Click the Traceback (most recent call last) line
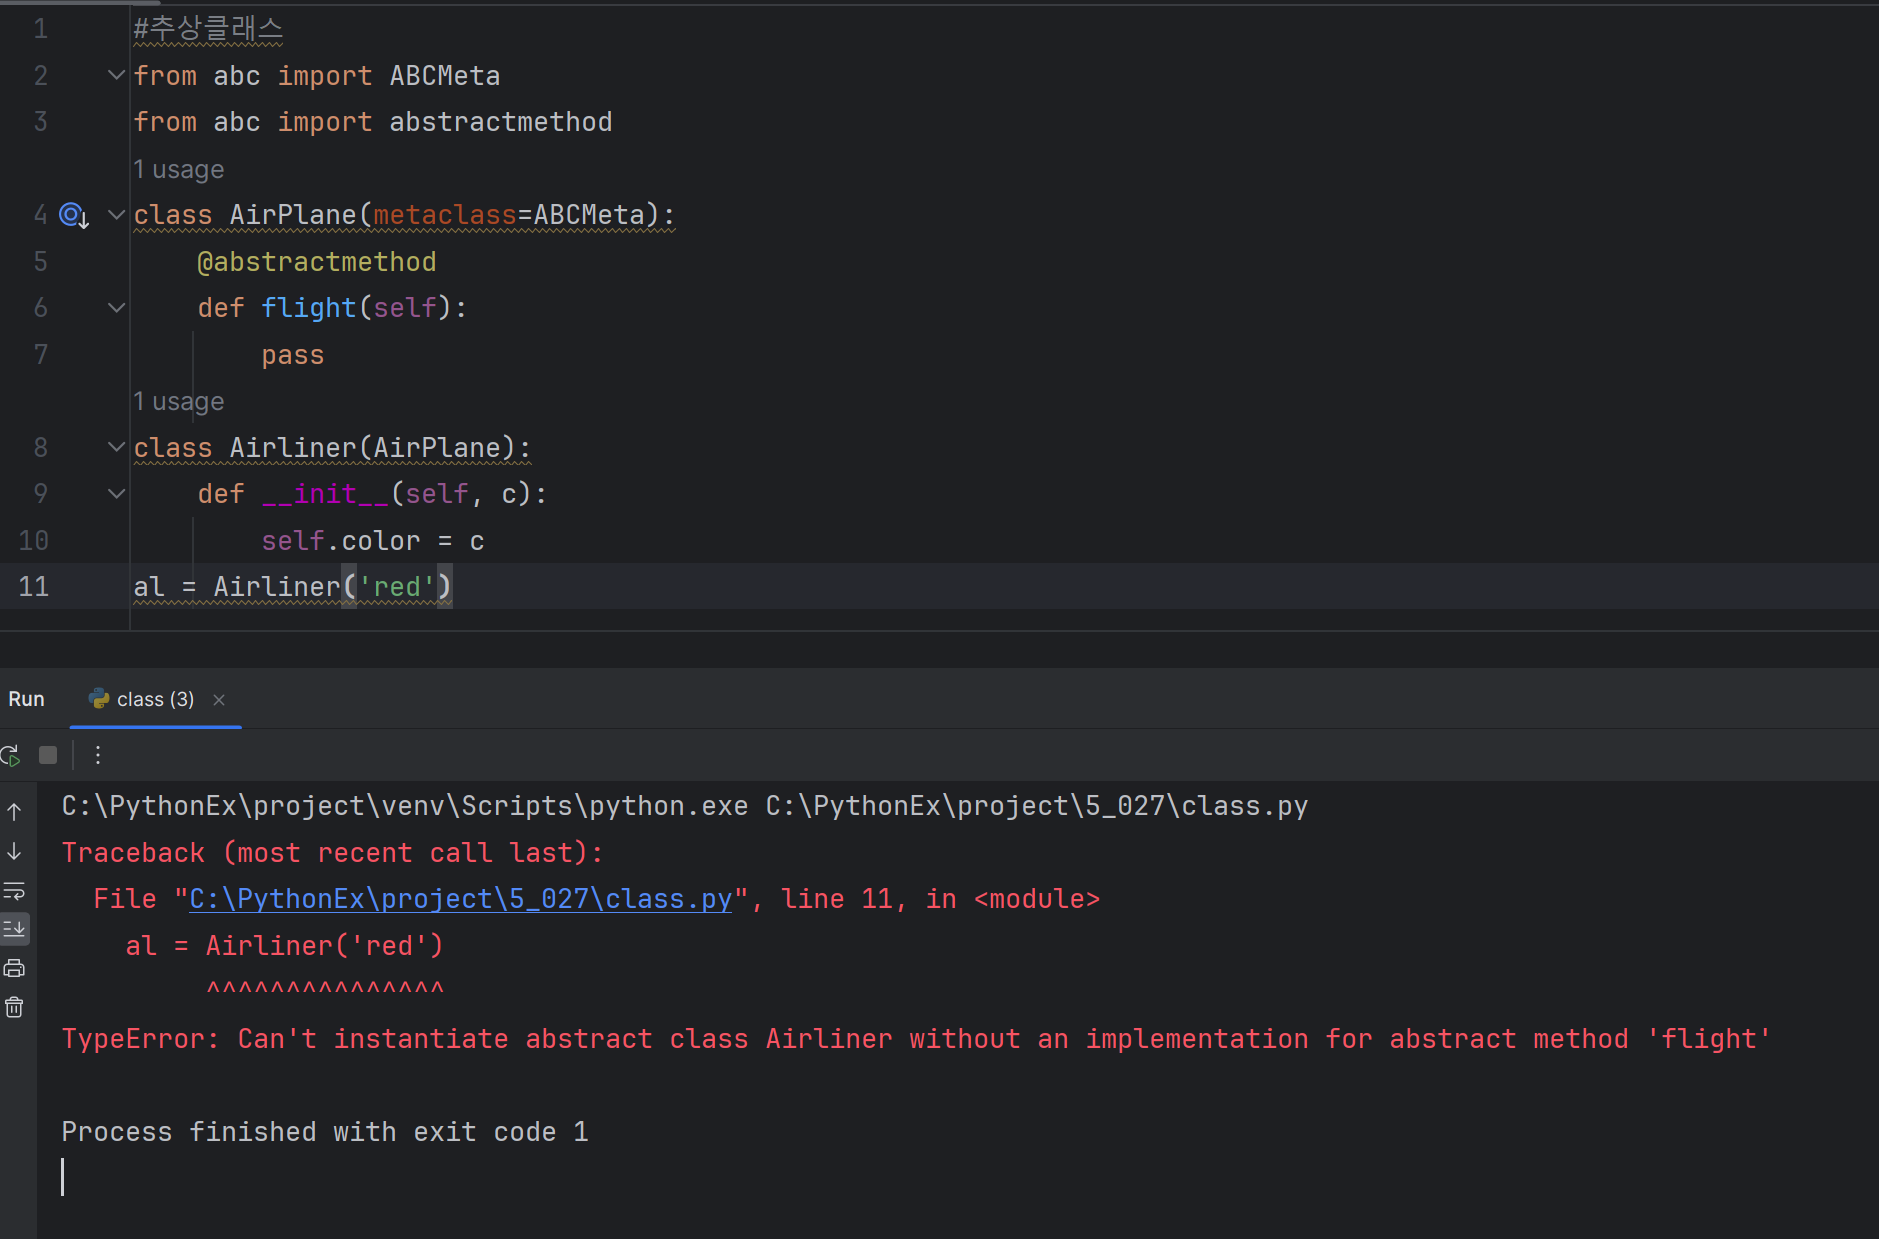1879x1239 pixels. 333,853
